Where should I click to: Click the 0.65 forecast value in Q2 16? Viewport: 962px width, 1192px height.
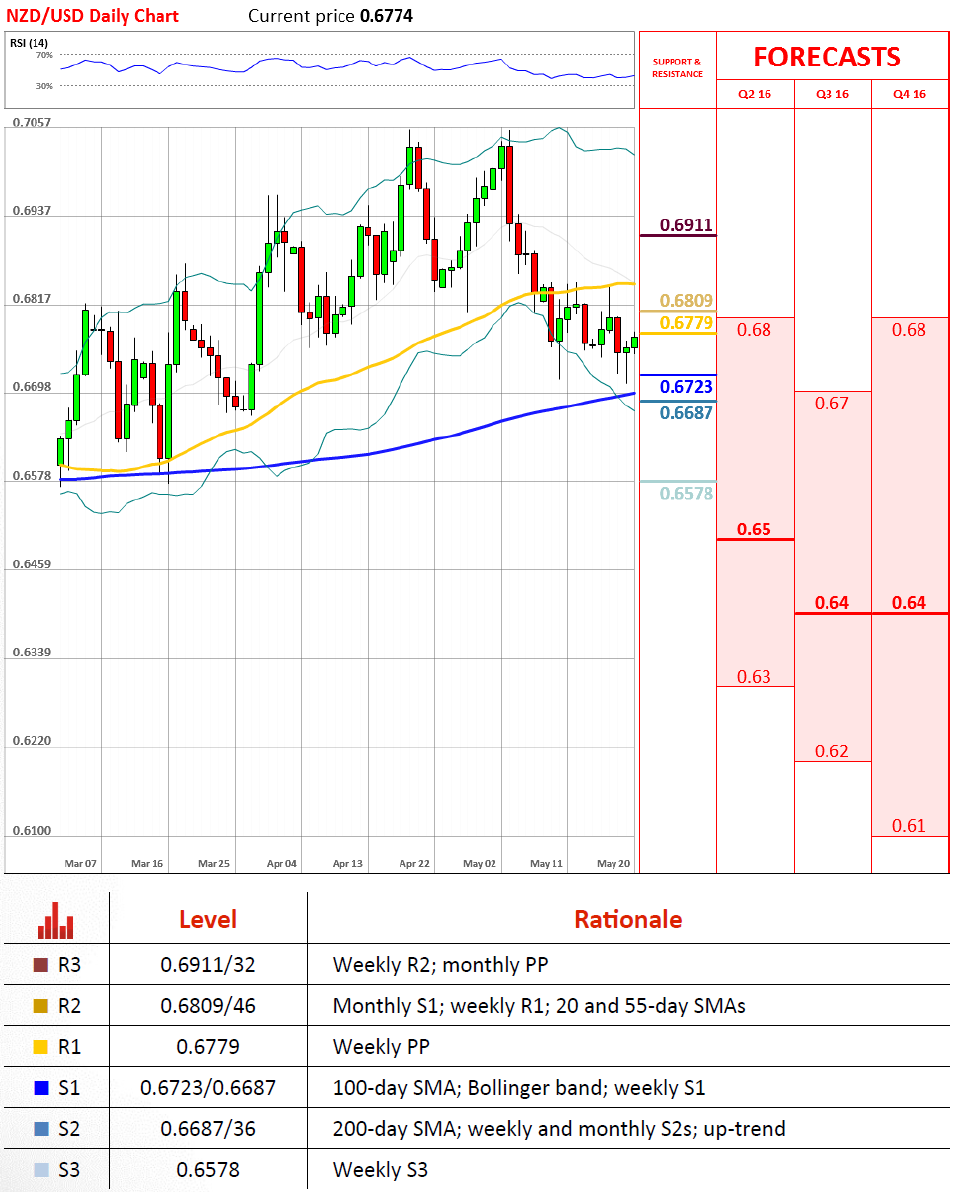[x=754, y=529]
